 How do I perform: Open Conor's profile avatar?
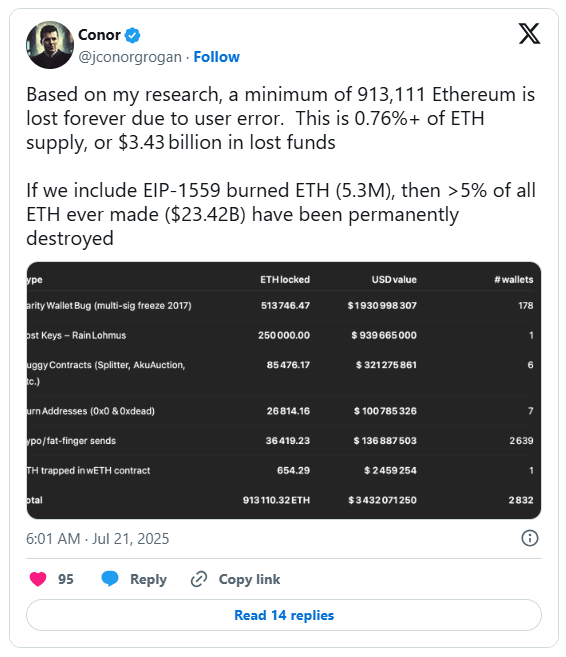pyautogui.click(x=50, y=45)
